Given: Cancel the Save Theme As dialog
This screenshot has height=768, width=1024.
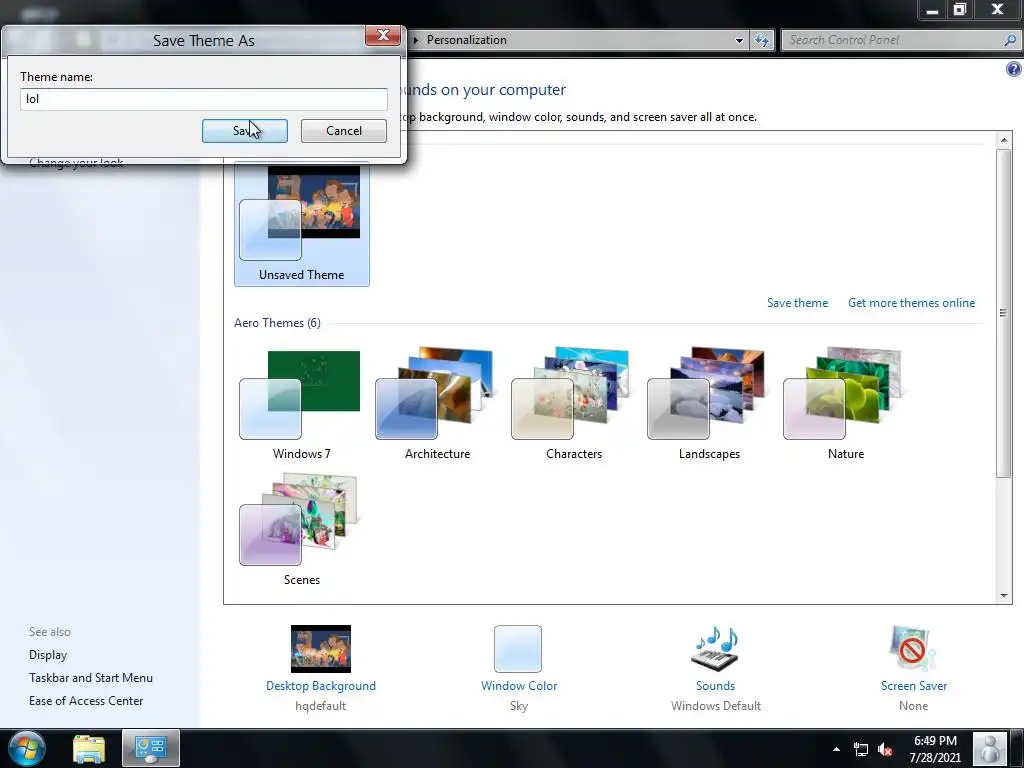Looking at the screenshot, I should [344, 131].
